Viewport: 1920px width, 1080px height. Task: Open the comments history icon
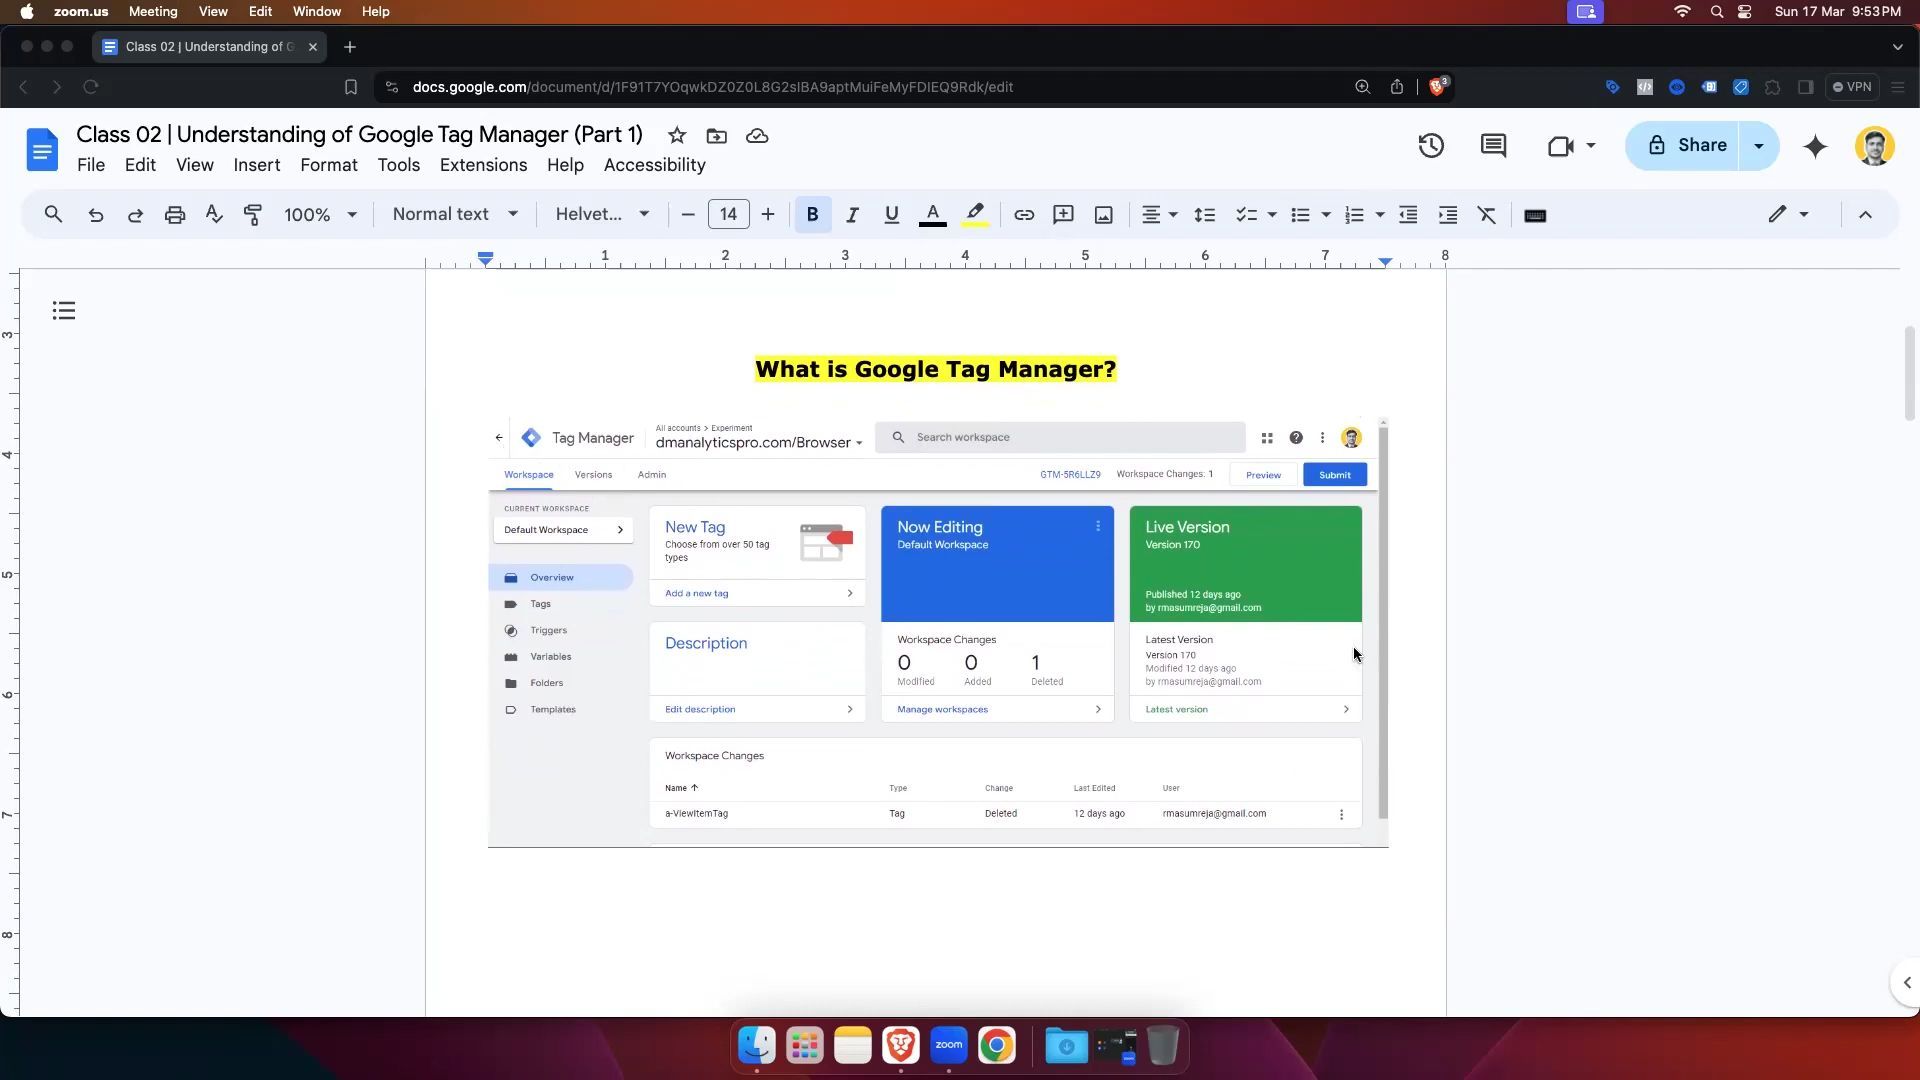1493,146
